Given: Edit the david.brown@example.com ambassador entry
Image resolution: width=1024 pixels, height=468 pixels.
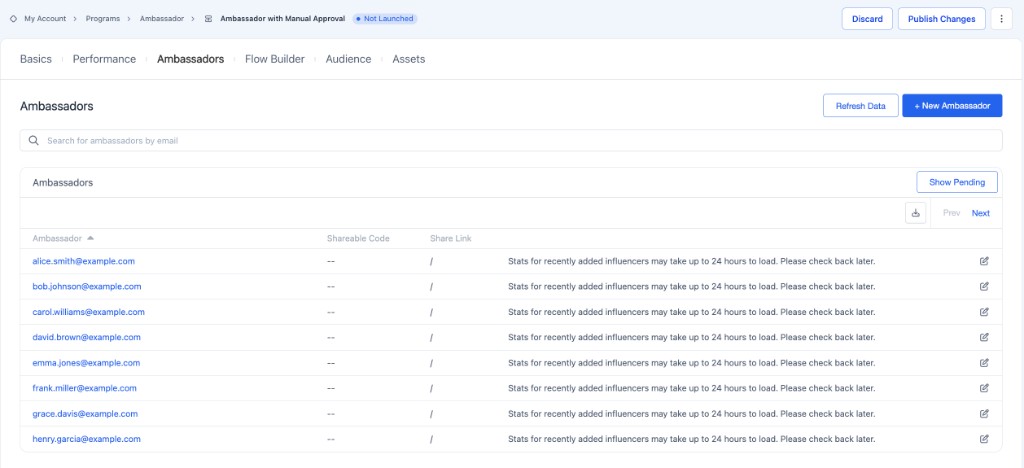Looking at the screenshot, I should click(x=984, y=337).
